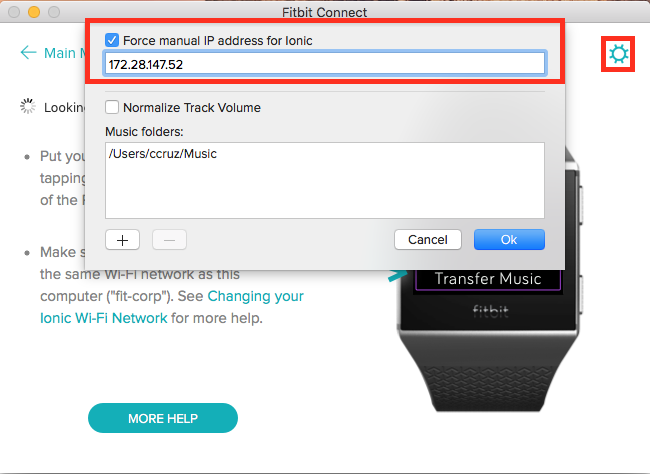Open the Changing your Ionic Wi-Fi Network link
The image size is (650, 474).
172,307
